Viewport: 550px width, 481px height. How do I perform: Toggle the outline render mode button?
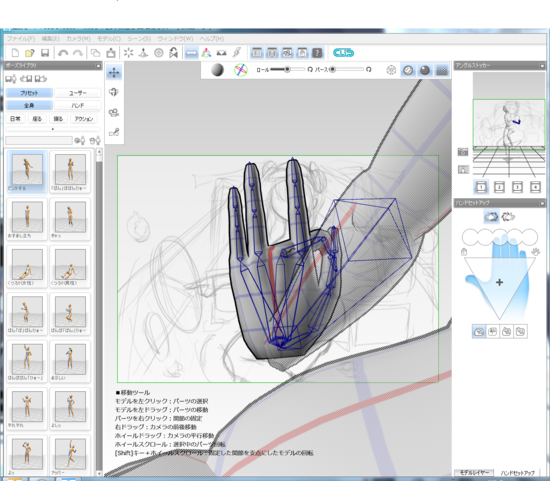(408, 70)
